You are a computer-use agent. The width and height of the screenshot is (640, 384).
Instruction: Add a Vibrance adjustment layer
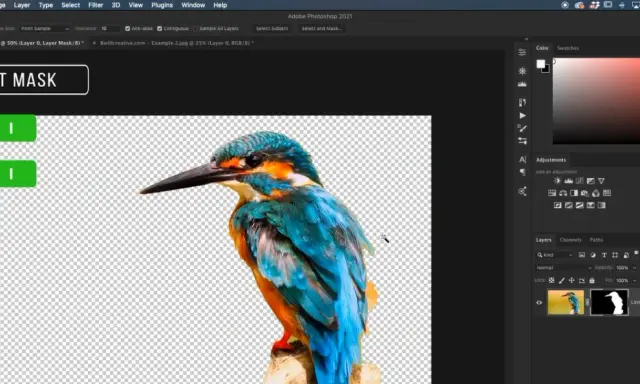tap(601, 181)
